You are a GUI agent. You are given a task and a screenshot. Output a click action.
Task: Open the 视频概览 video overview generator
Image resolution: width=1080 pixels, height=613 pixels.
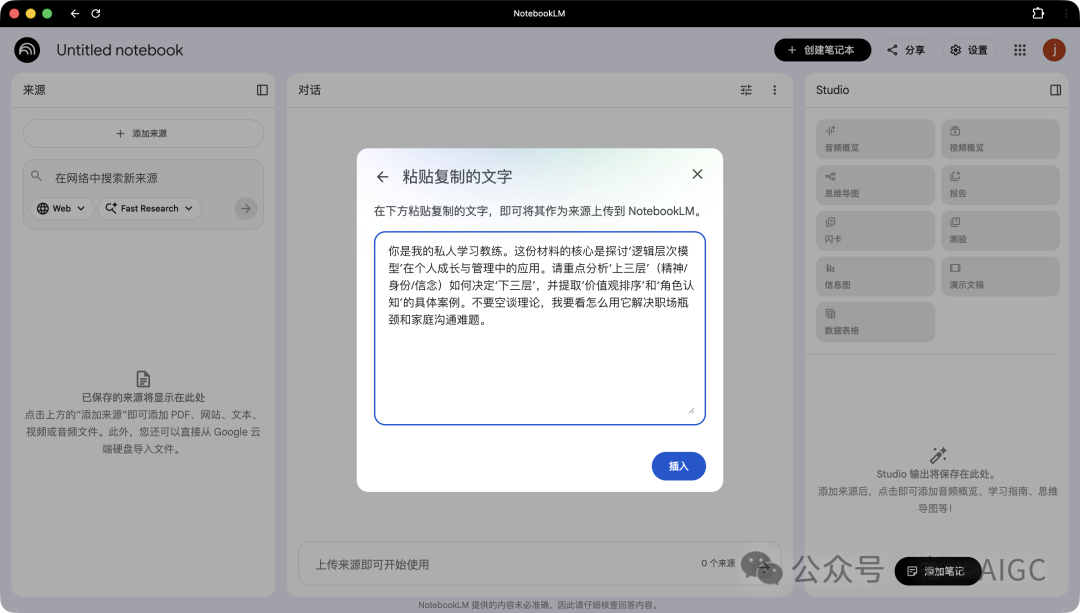pos(1000,138)
